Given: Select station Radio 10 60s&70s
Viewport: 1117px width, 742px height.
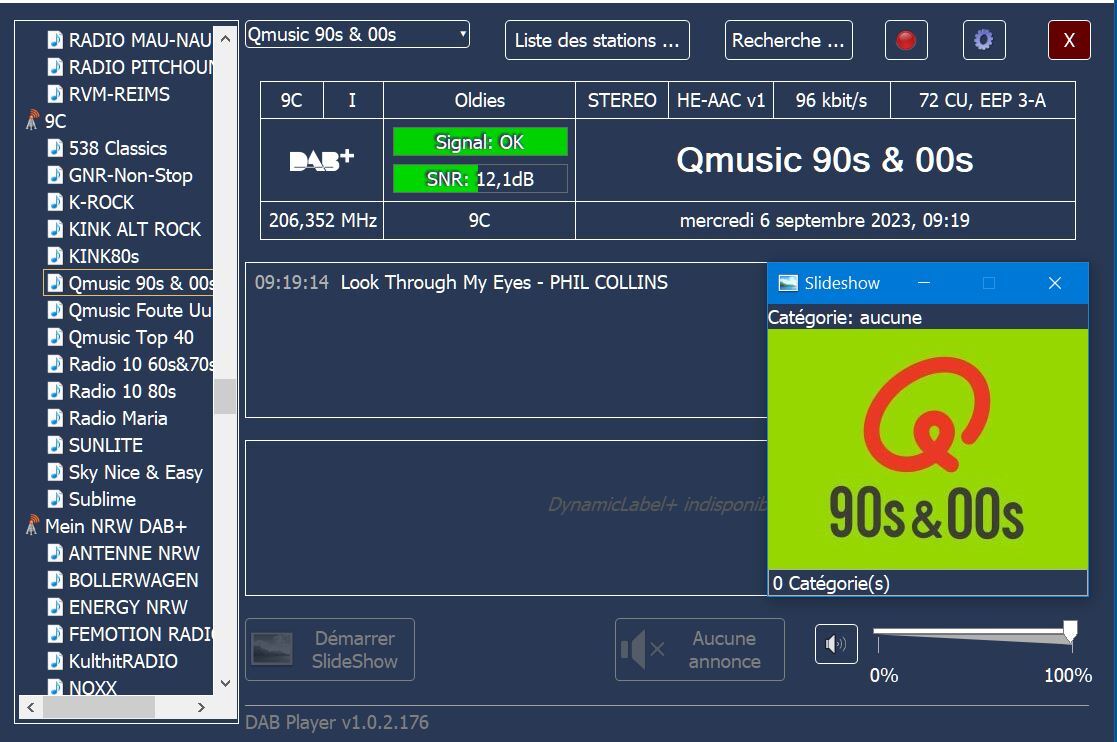Looking at the screenshot, I should click(140, 365).
